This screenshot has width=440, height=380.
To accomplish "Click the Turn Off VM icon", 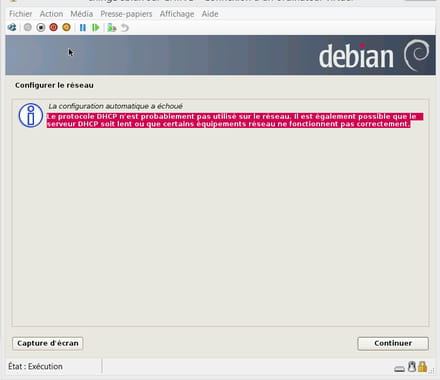I will (x=41, y=27).
